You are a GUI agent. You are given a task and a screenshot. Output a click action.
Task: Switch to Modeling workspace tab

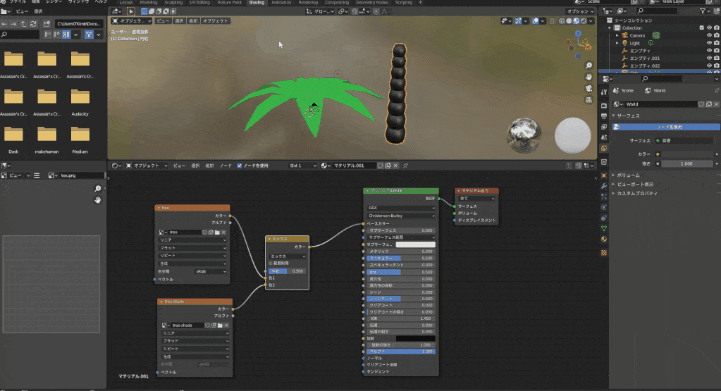coord(148,2)
